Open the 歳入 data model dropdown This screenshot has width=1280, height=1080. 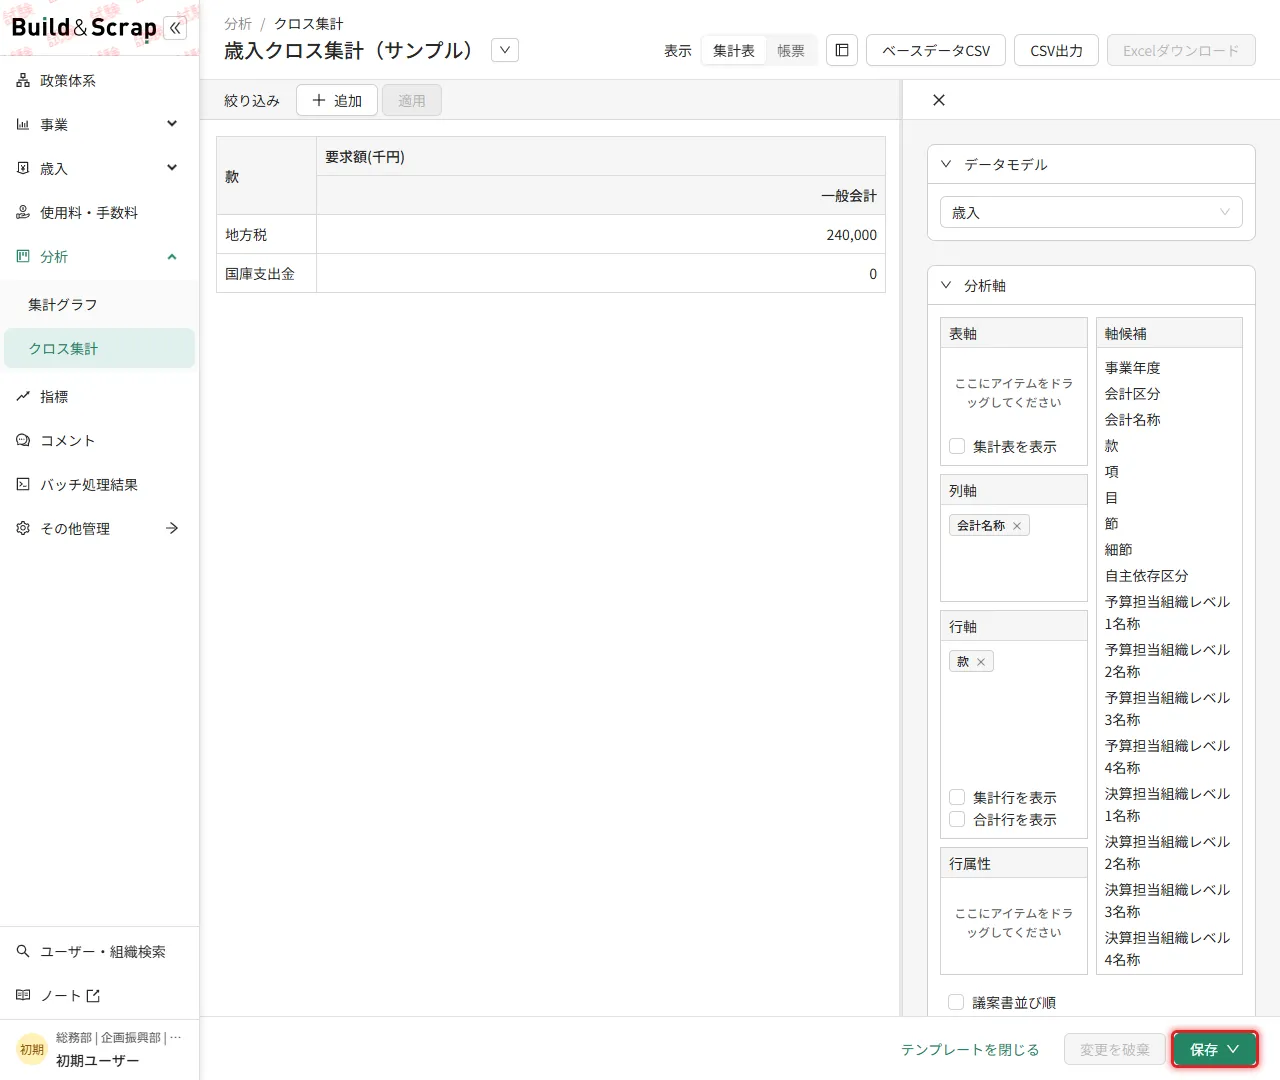tap(1091, 213)
